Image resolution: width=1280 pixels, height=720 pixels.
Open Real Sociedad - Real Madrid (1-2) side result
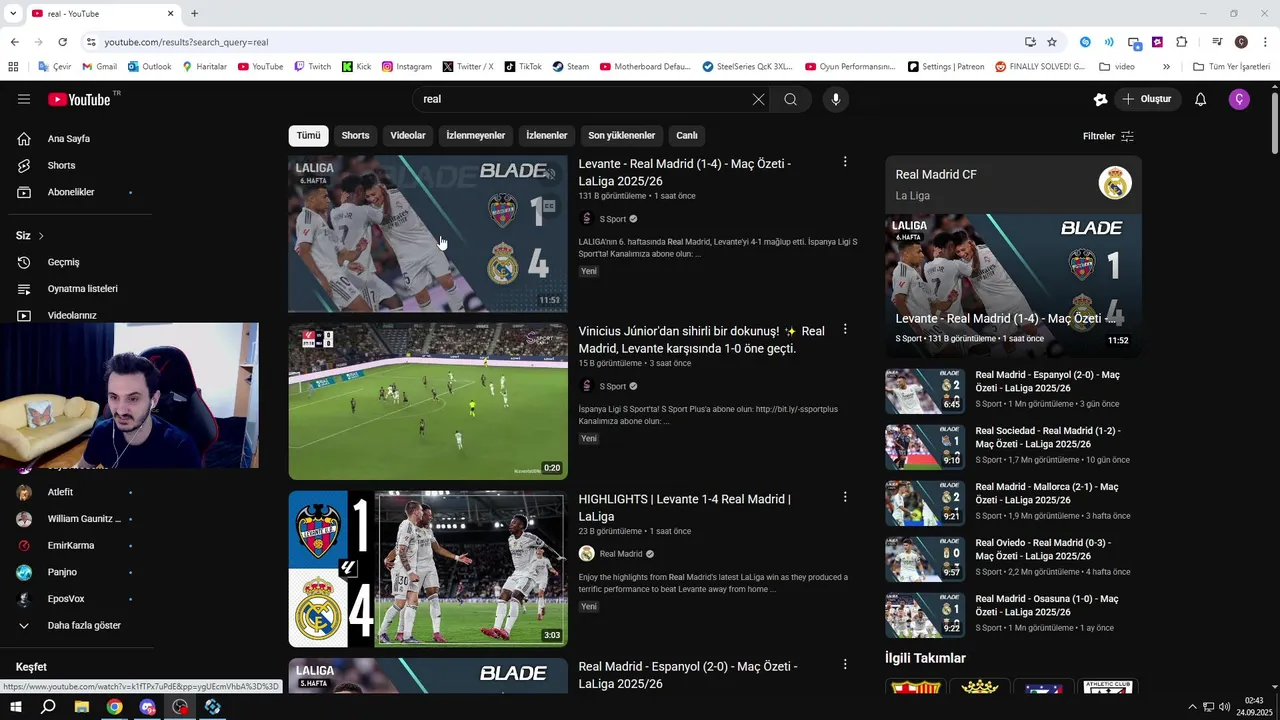tap(1012, 446)
